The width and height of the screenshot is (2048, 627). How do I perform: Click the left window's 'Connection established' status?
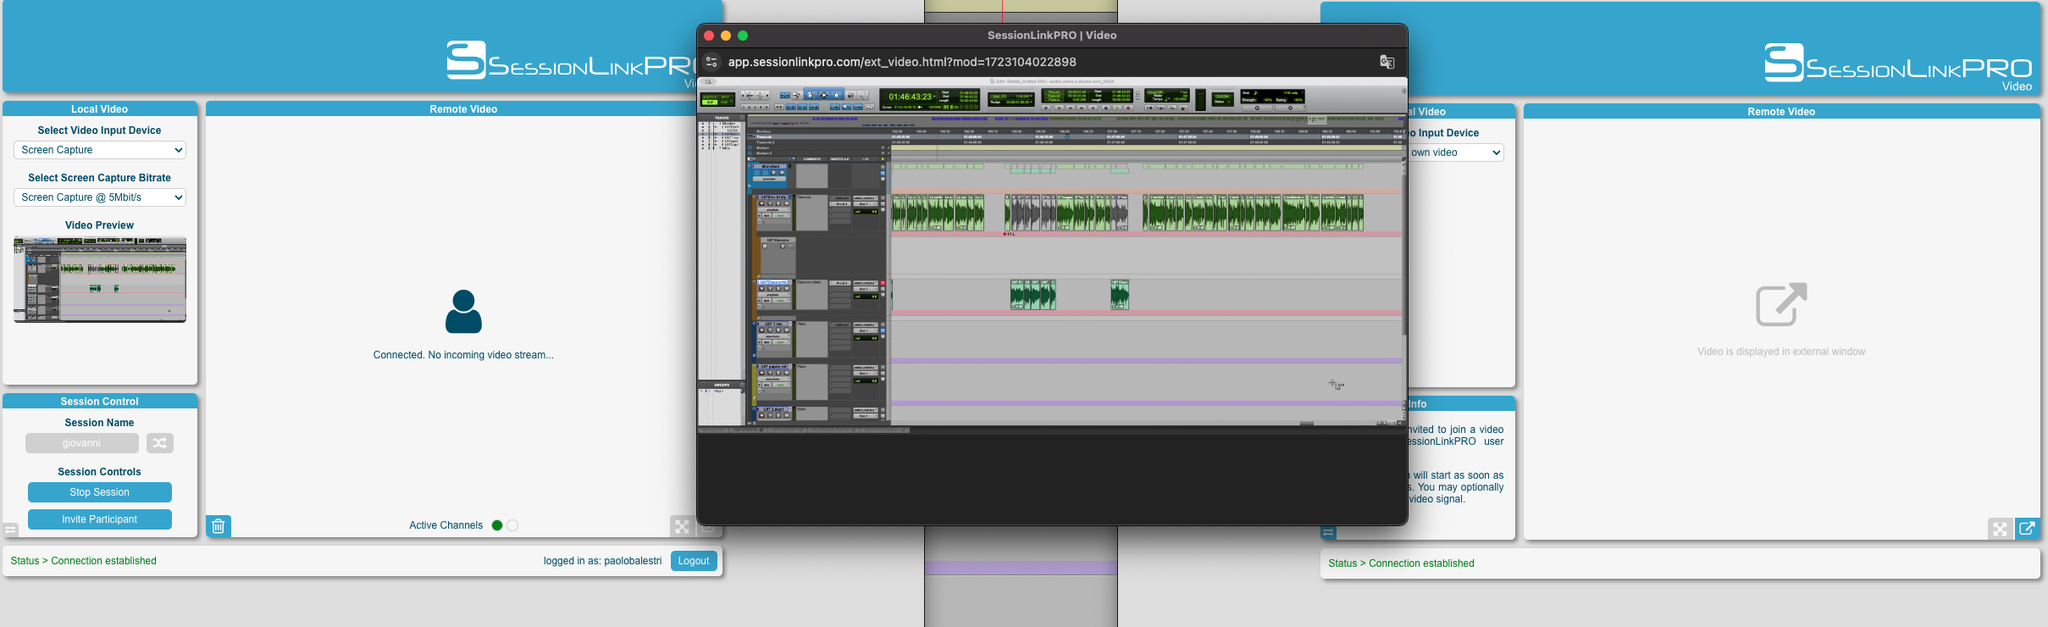tap(104, 561)
